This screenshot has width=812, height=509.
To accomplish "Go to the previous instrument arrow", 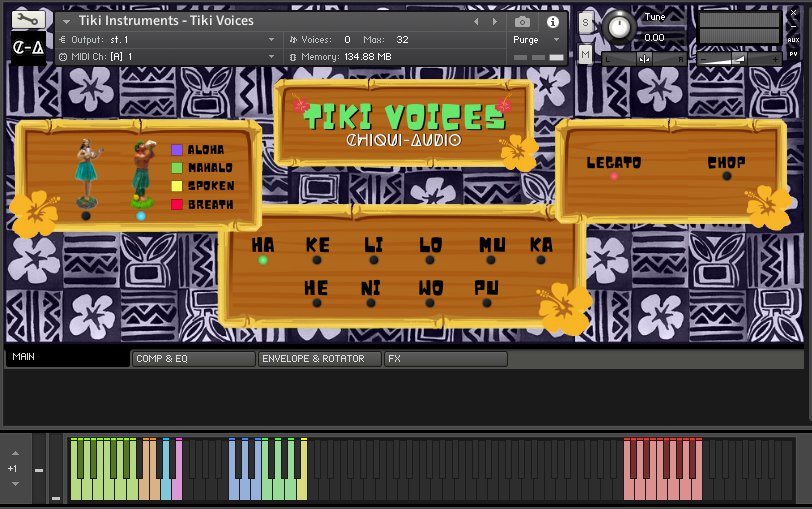I will [x=476, y=21].
